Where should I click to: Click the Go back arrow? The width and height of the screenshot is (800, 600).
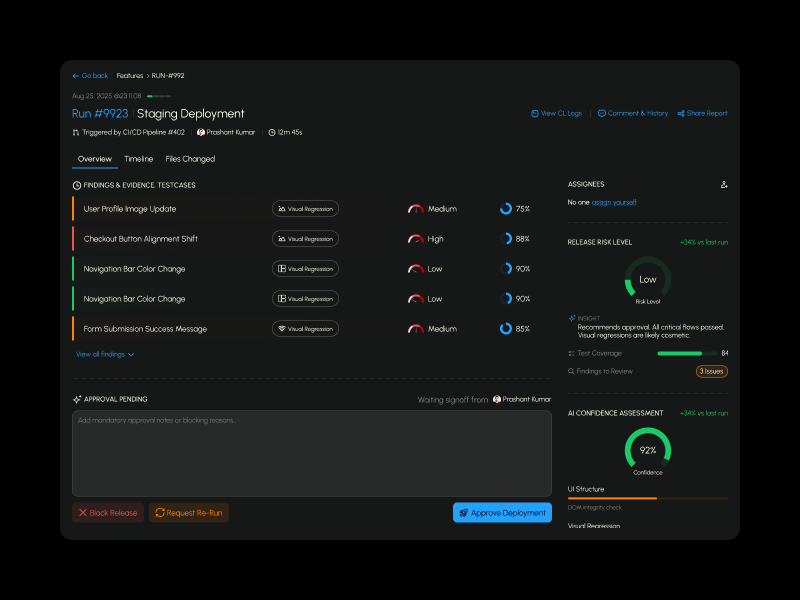[x=76, y=76]
